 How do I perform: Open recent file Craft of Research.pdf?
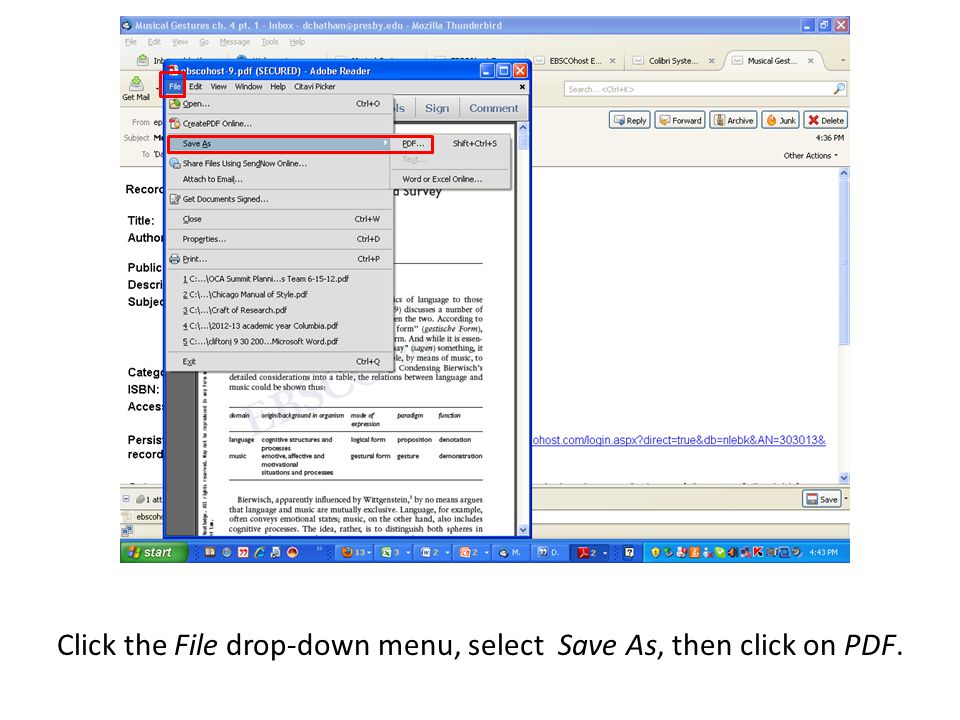(280, 310)
